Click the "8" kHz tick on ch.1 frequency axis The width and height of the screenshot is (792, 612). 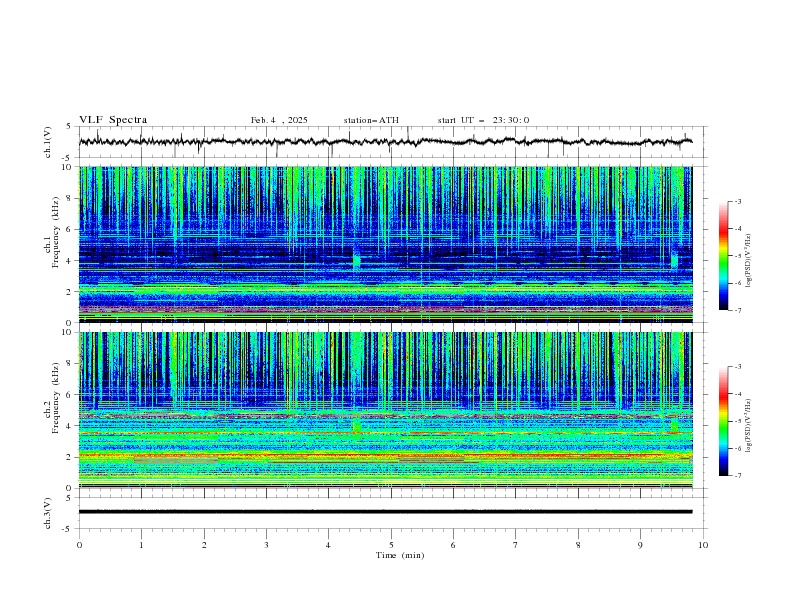[x=70, y=198]
